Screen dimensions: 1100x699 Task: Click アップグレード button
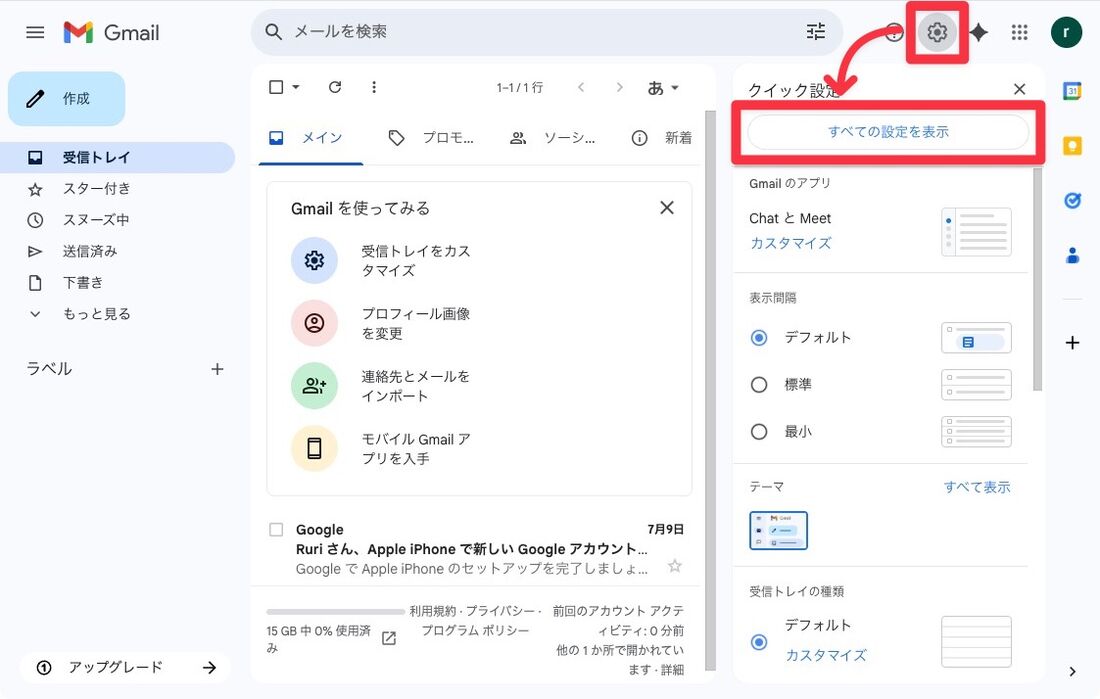click(126, 667)
